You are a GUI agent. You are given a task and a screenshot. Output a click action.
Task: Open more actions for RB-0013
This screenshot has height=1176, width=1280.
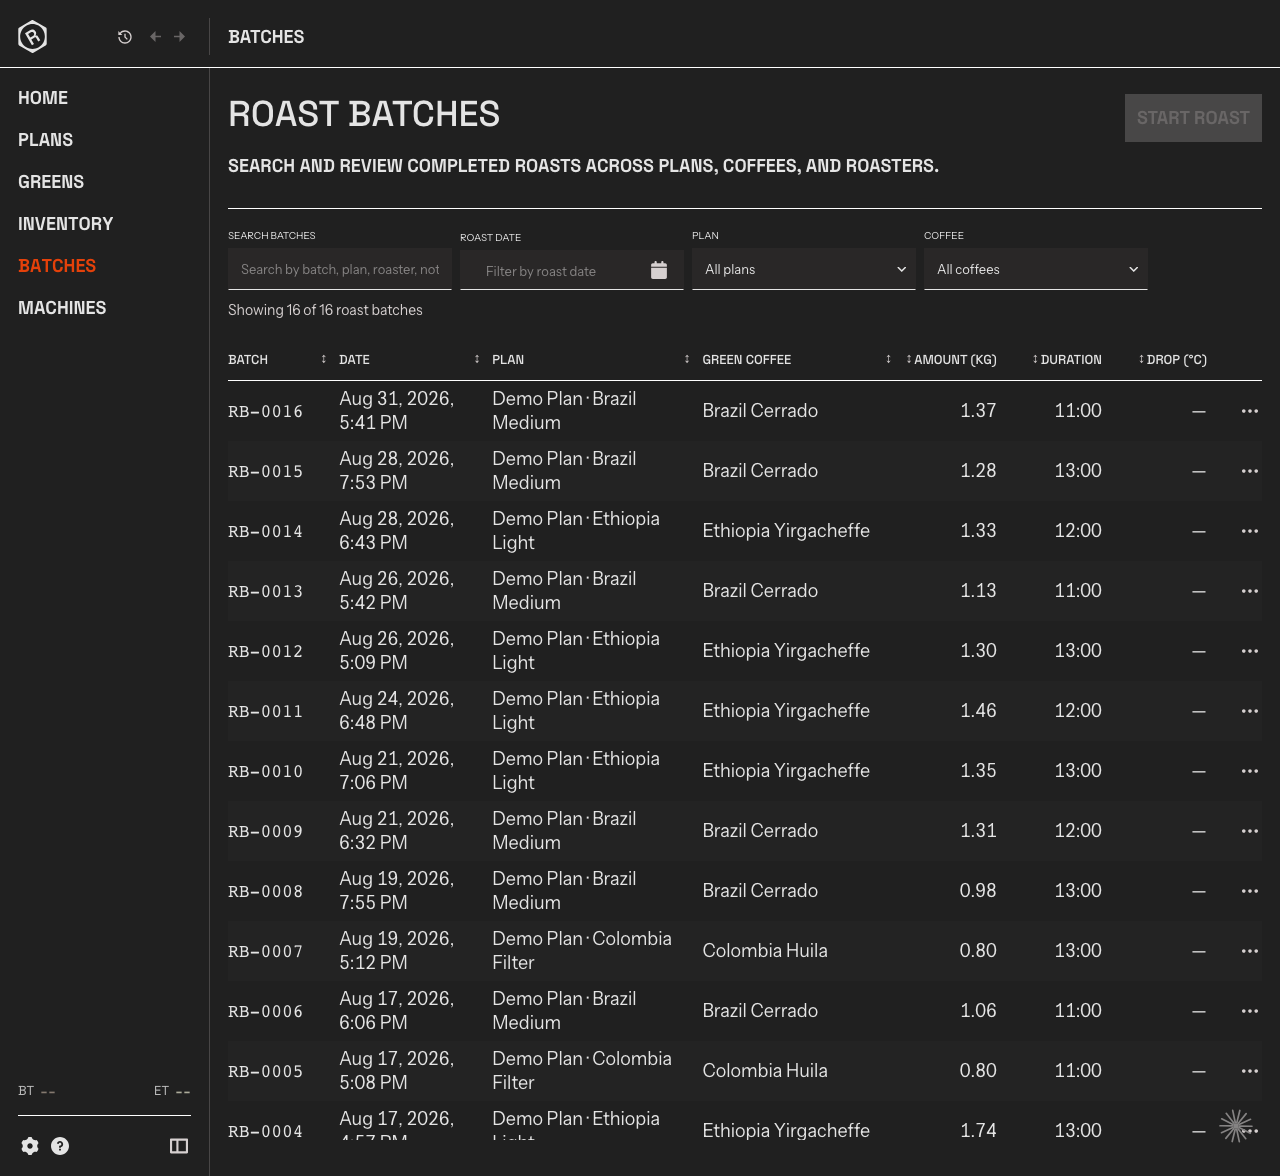point(1250,591)
